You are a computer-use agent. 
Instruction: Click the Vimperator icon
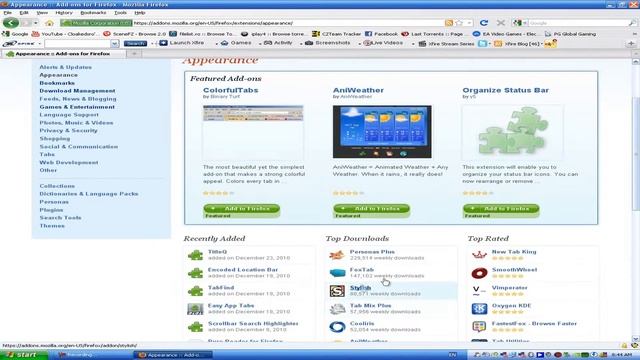(479, 291)
